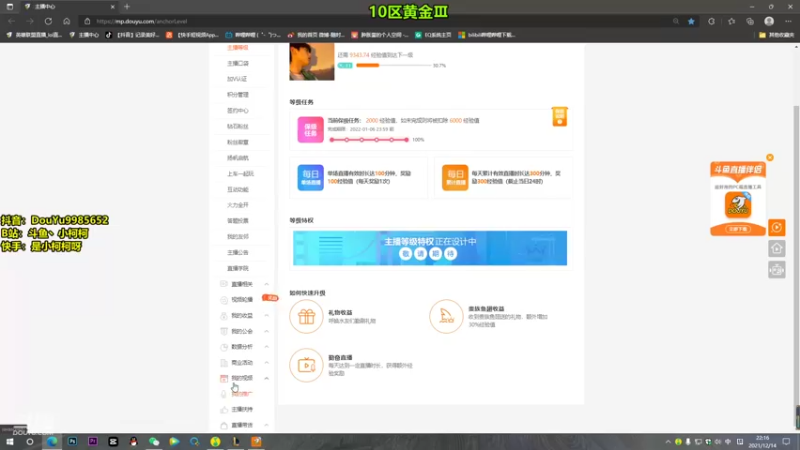
Task: Select 积分管理 in the sidebar
Action: point(238,95)
